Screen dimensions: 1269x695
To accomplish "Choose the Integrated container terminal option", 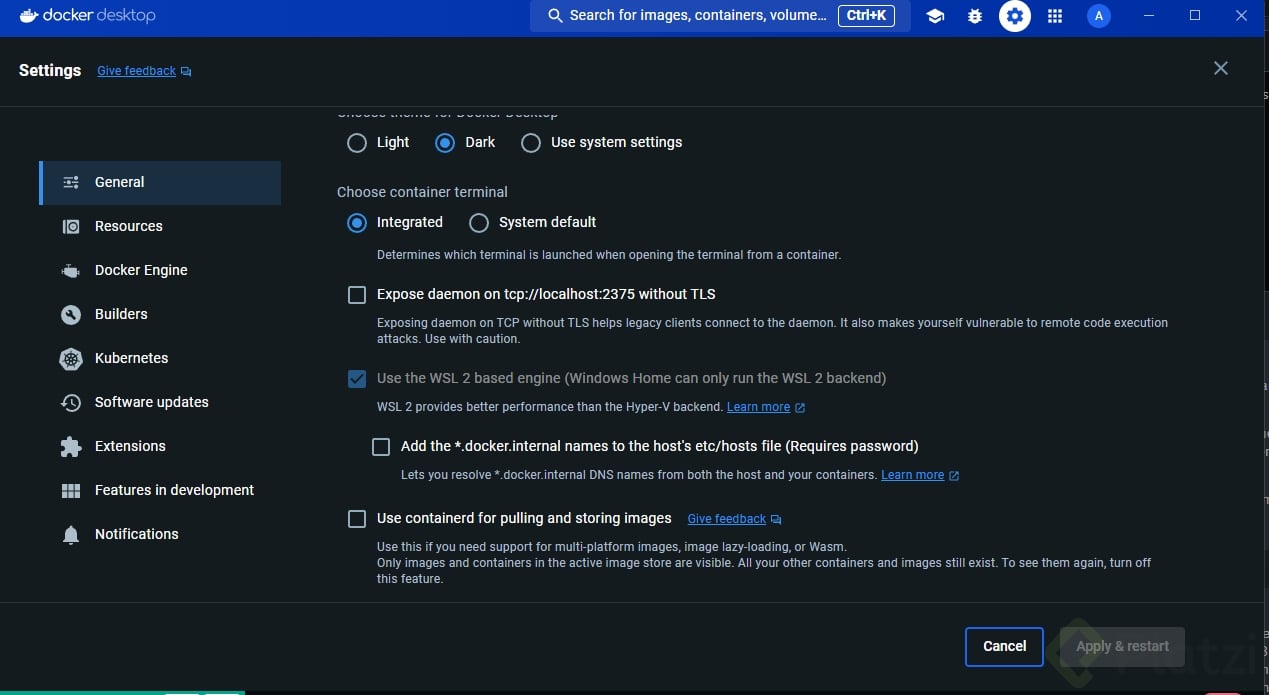I will (x=357, y=222).
